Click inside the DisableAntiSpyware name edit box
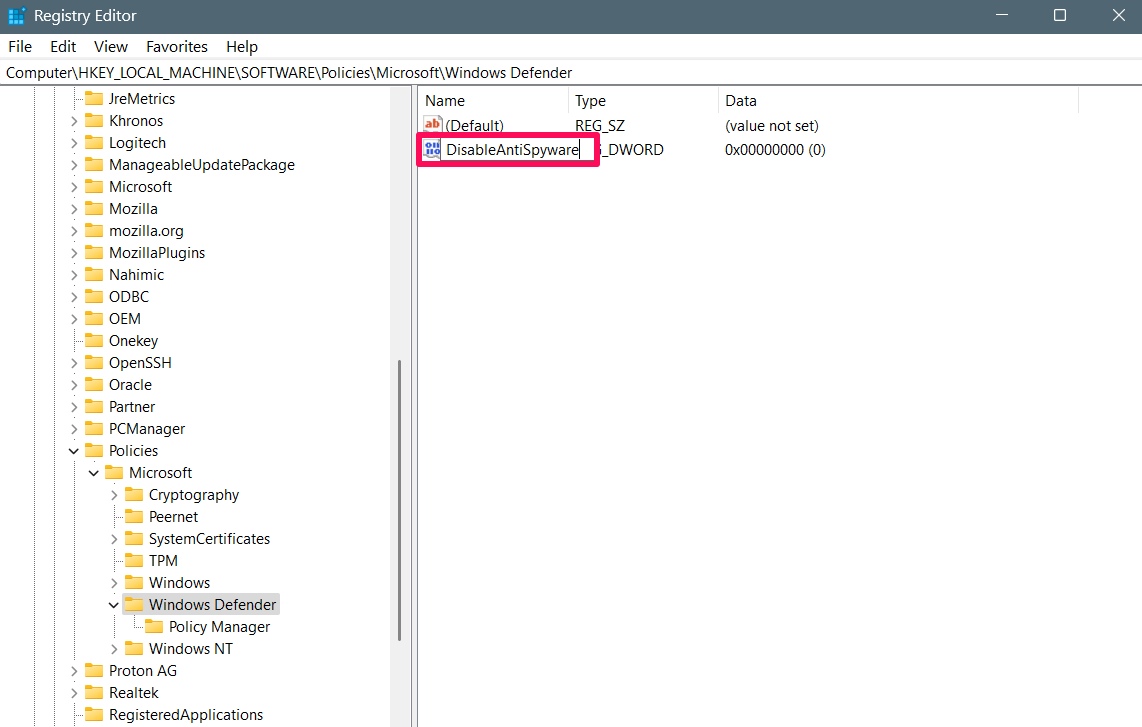This screenshot has height=727, width=1142. coord(518,149)
